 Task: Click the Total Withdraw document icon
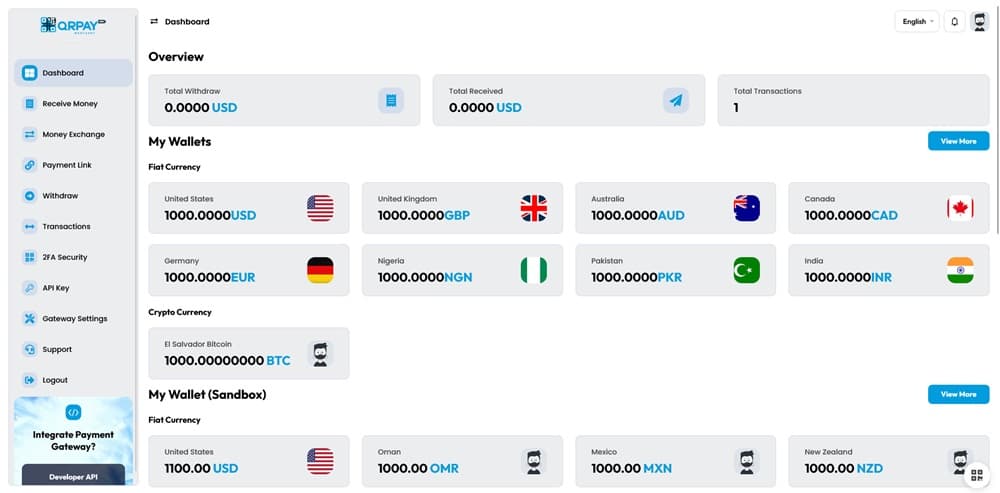391,100
